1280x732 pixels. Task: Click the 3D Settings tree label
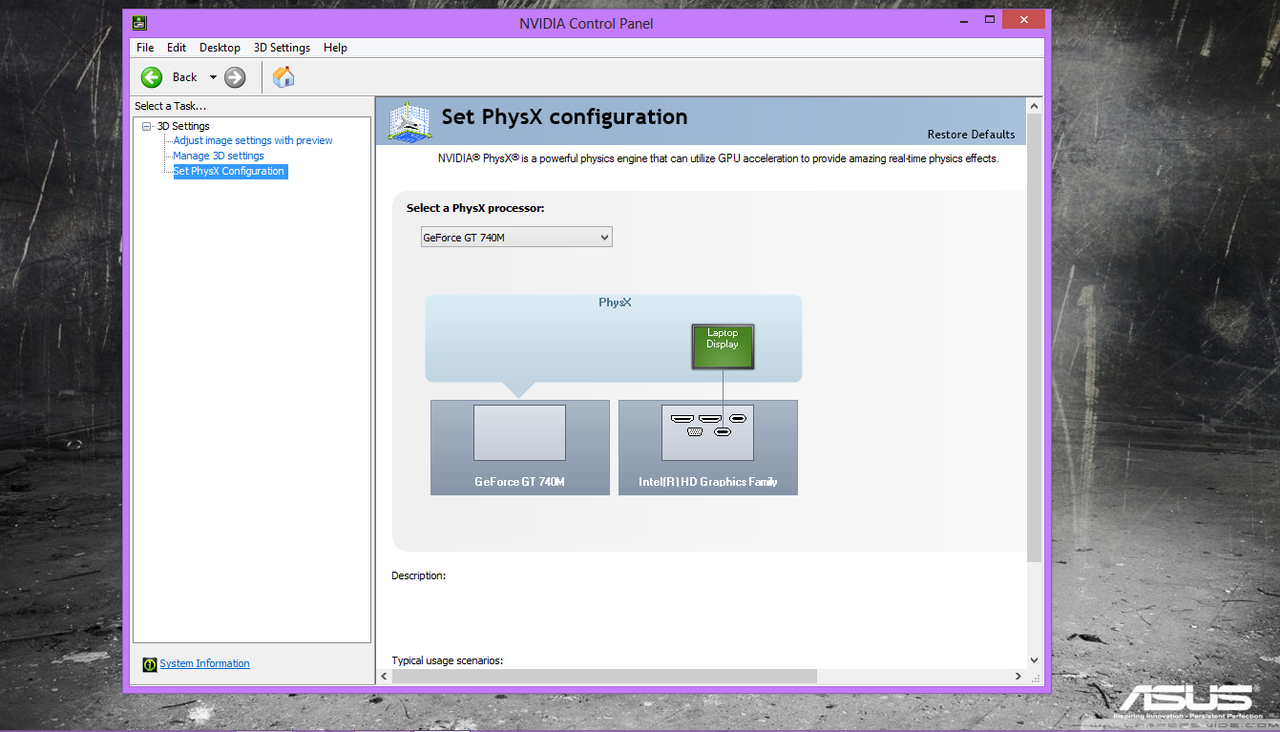(x=184, y=126)
